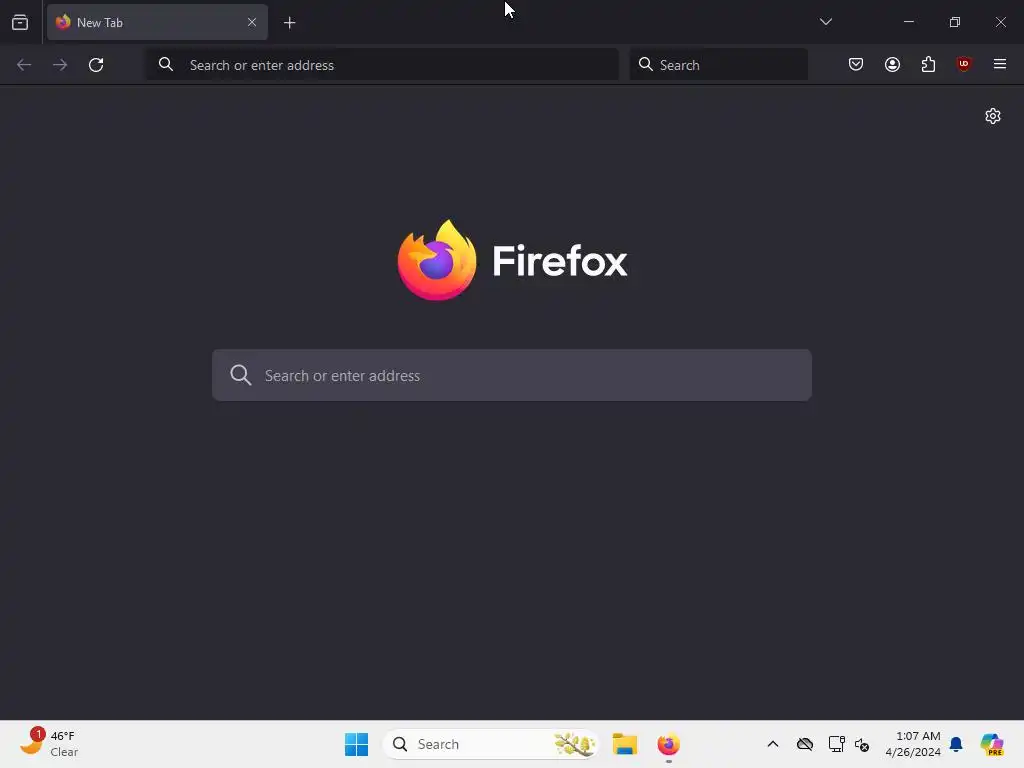
Task: Launch Copilot preview from the taskbar
Action: 992,744
